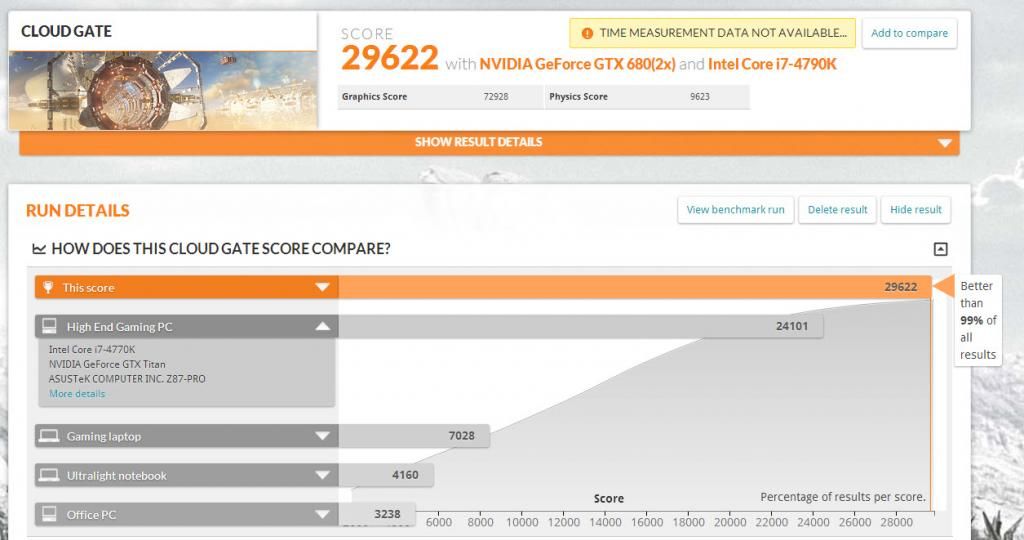Click View benchmark run button
This screenshot has width=1024, height=540.
pos(735,210)
